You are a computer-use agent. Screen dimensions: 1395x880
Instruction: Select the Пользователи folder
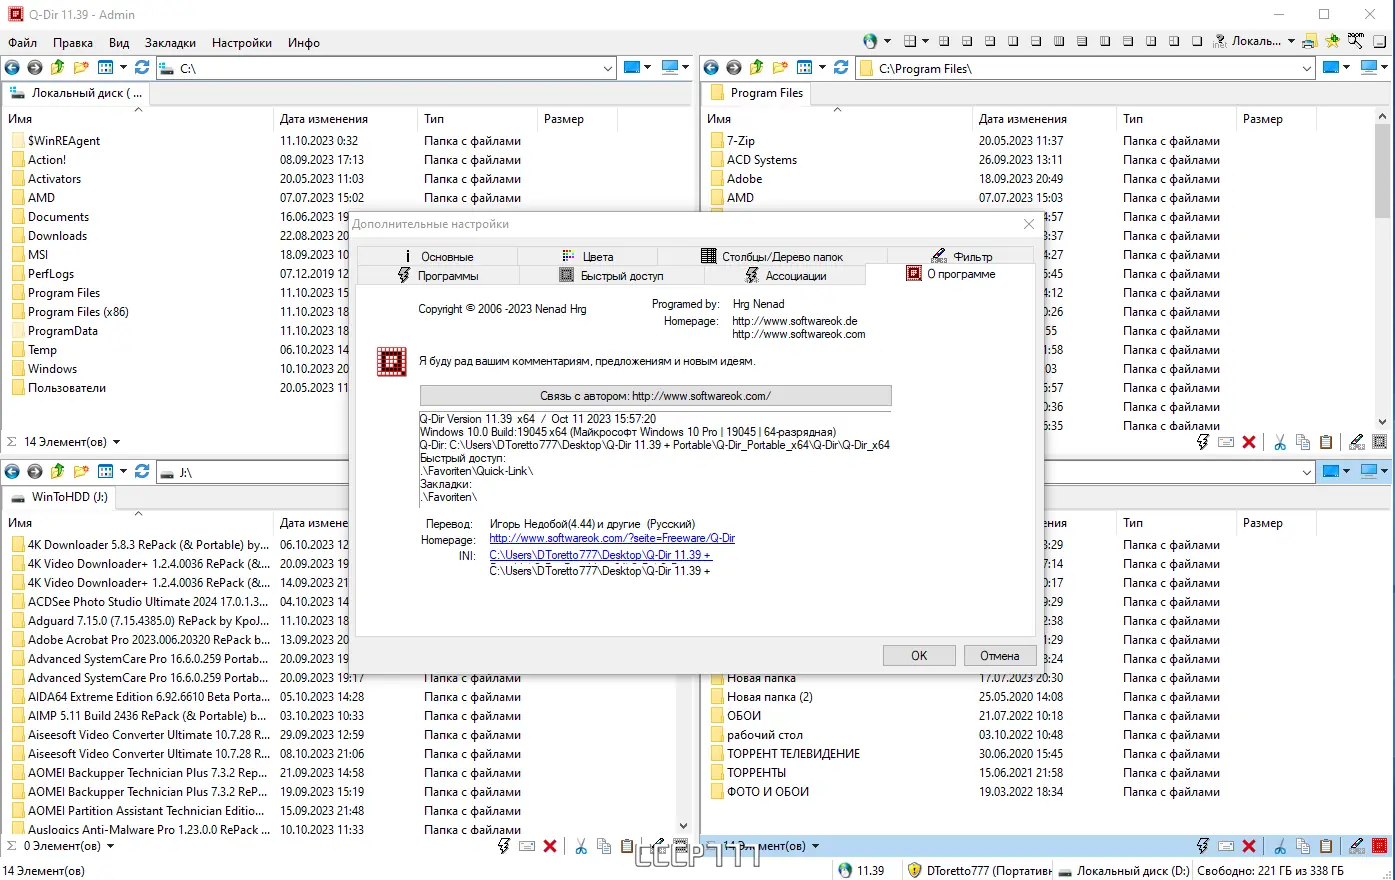[x=67, y=388]
